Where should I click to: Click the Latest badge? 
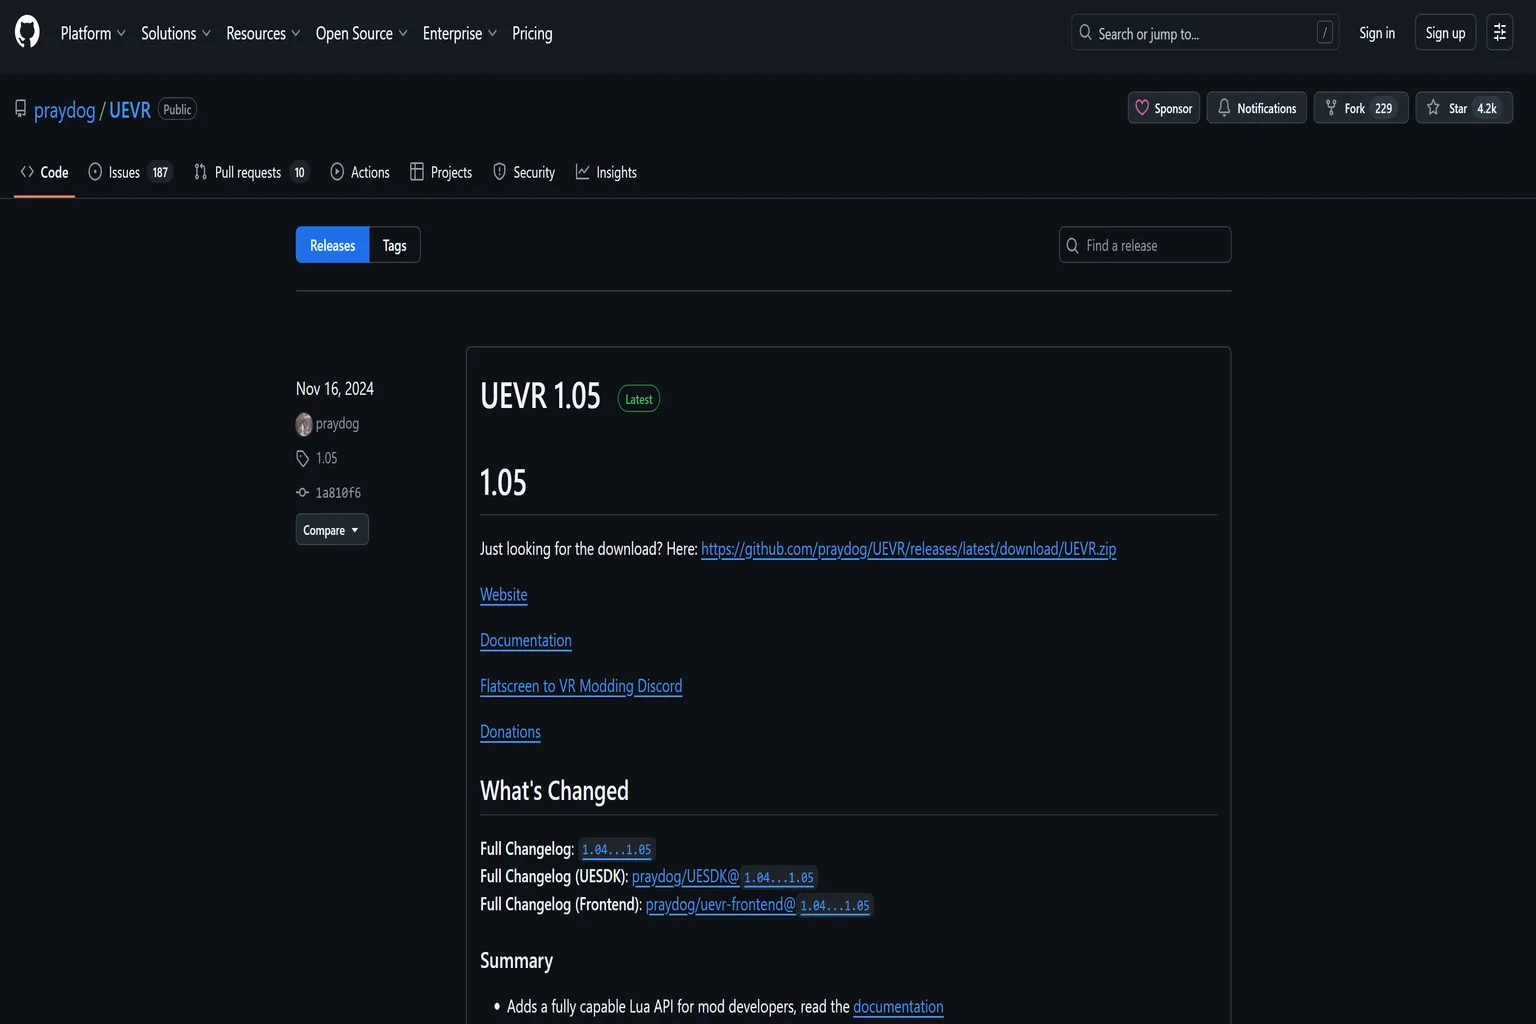(639, 399)
